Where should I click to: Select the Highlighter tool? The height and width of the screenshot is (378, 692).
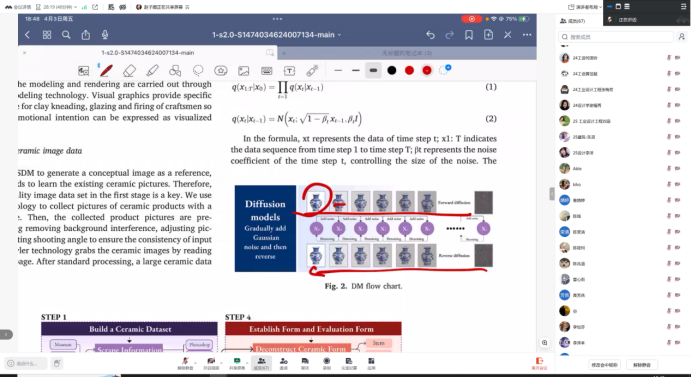coord(152,71)
